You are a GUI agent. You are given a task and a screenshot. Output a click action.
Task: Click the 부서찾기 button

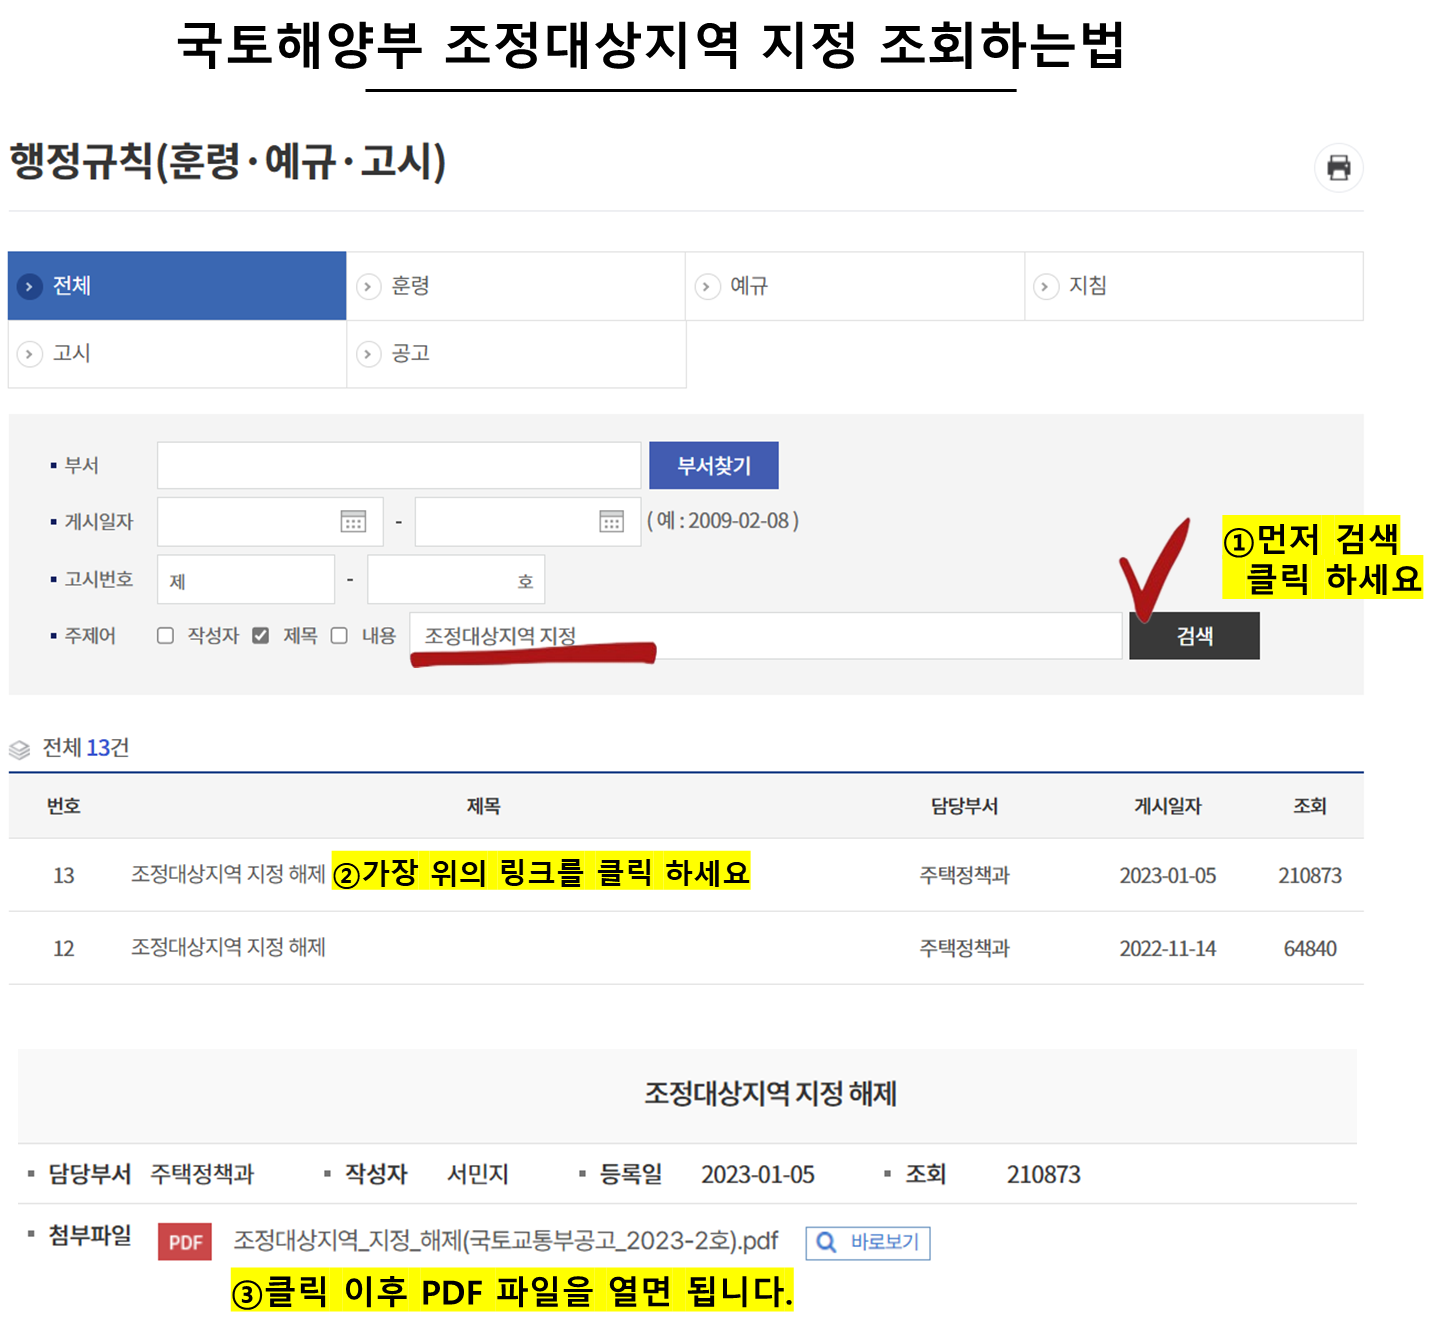point(714,465)
